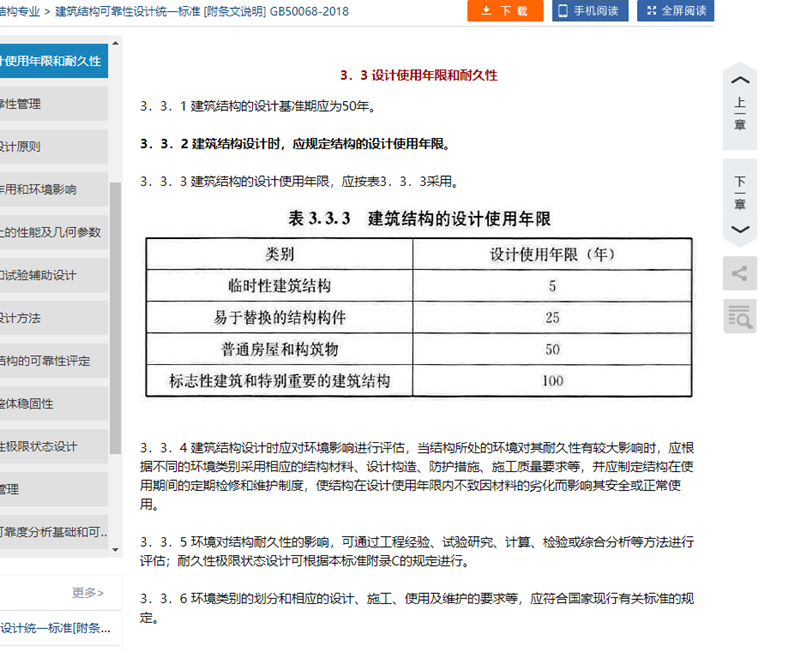Open breadcrumb link 建筑结构可靠性设计统一标准 GB50068-2018
This screenshot has width=800, height=651.
pyautogui.click(x=202, y=11)
